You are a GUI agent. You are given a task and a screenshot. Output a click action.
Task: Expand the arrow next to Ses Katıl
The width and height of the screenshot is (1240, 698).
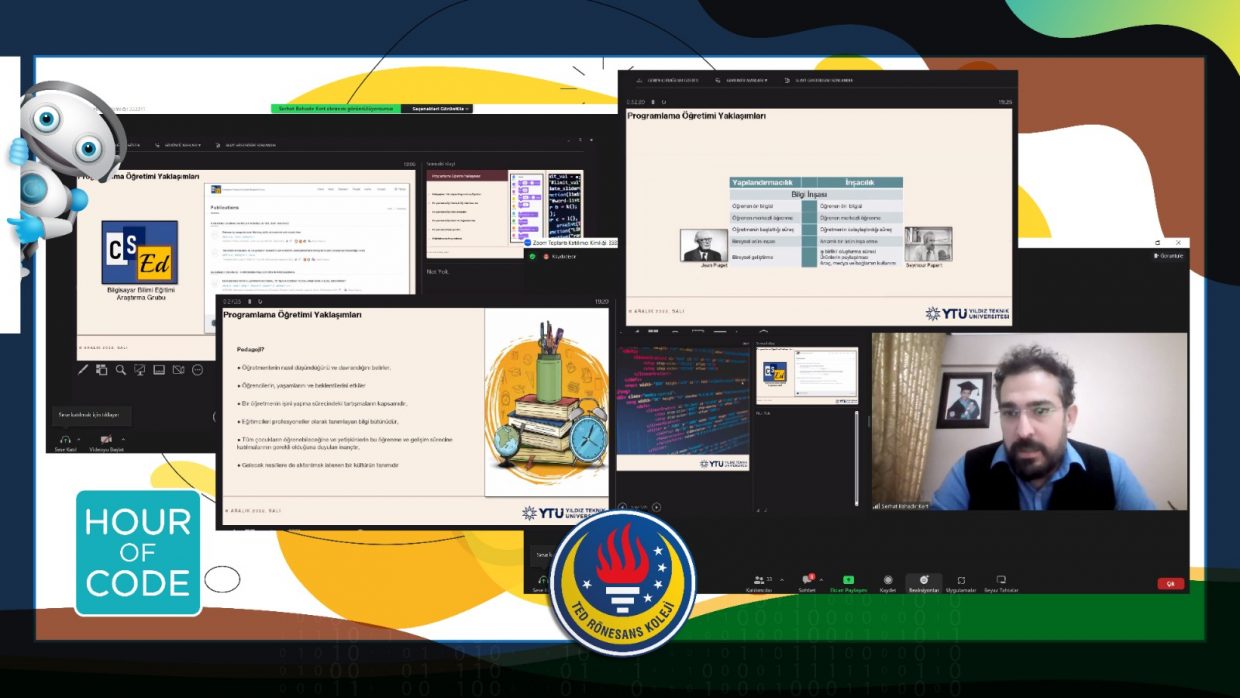79,438
